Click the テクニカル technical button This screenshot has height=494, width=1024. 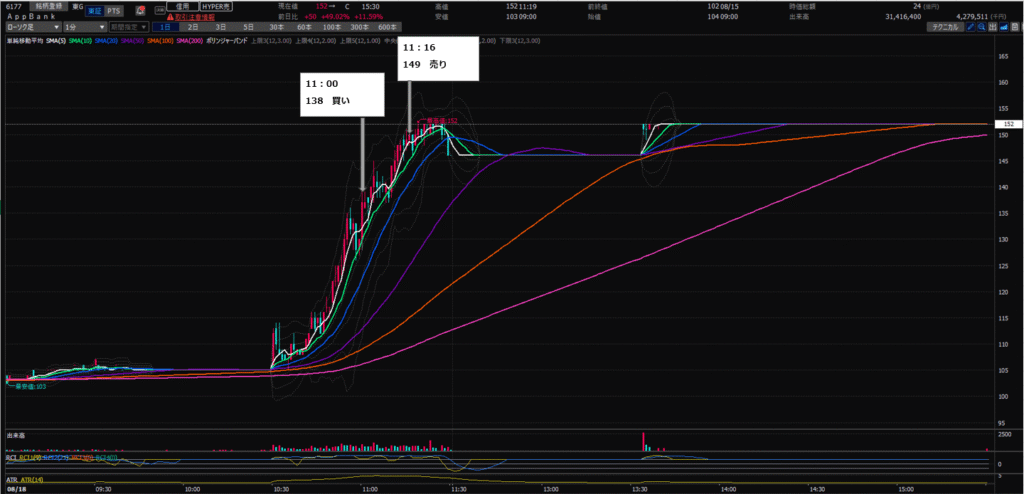(946, 27)
